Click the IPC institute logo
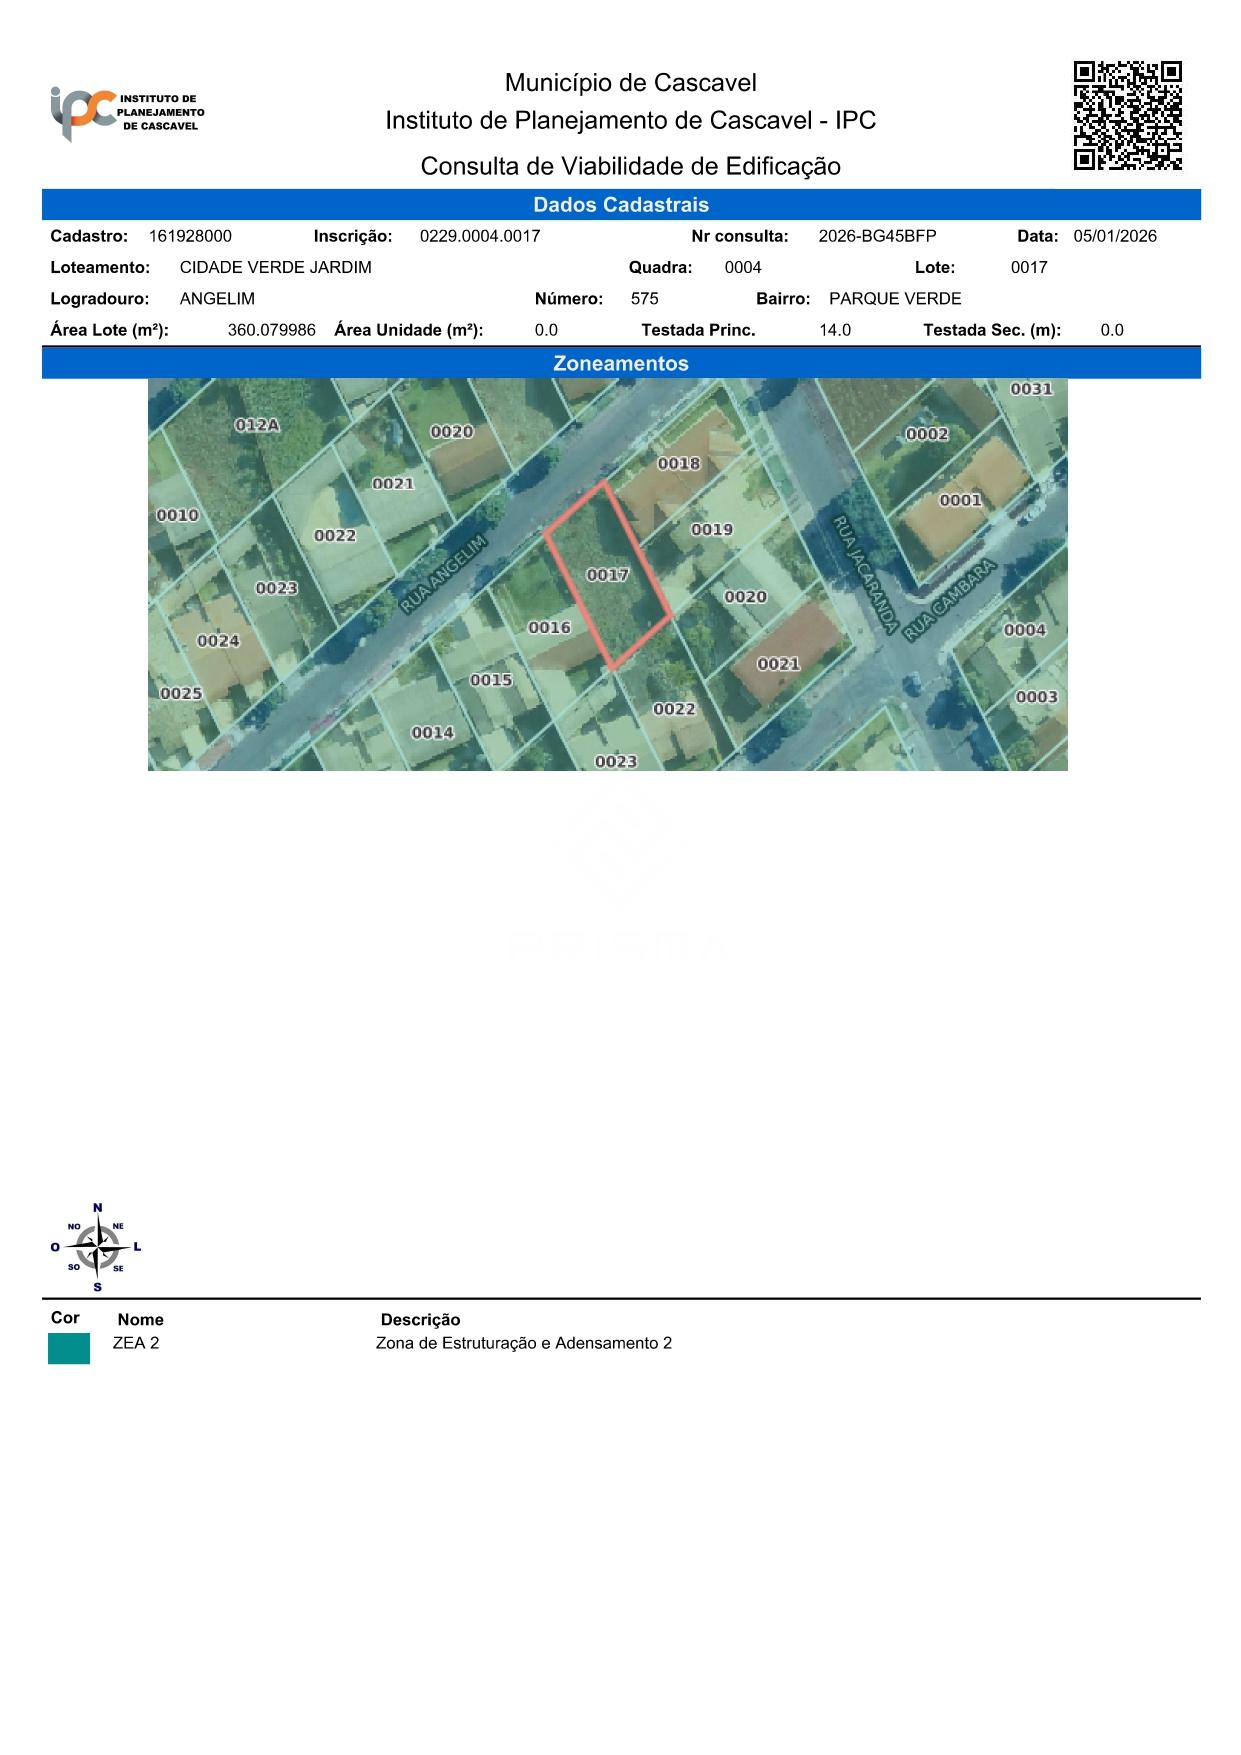The width and height of the screenshot is (1241, 1755). tap(126, 113)
